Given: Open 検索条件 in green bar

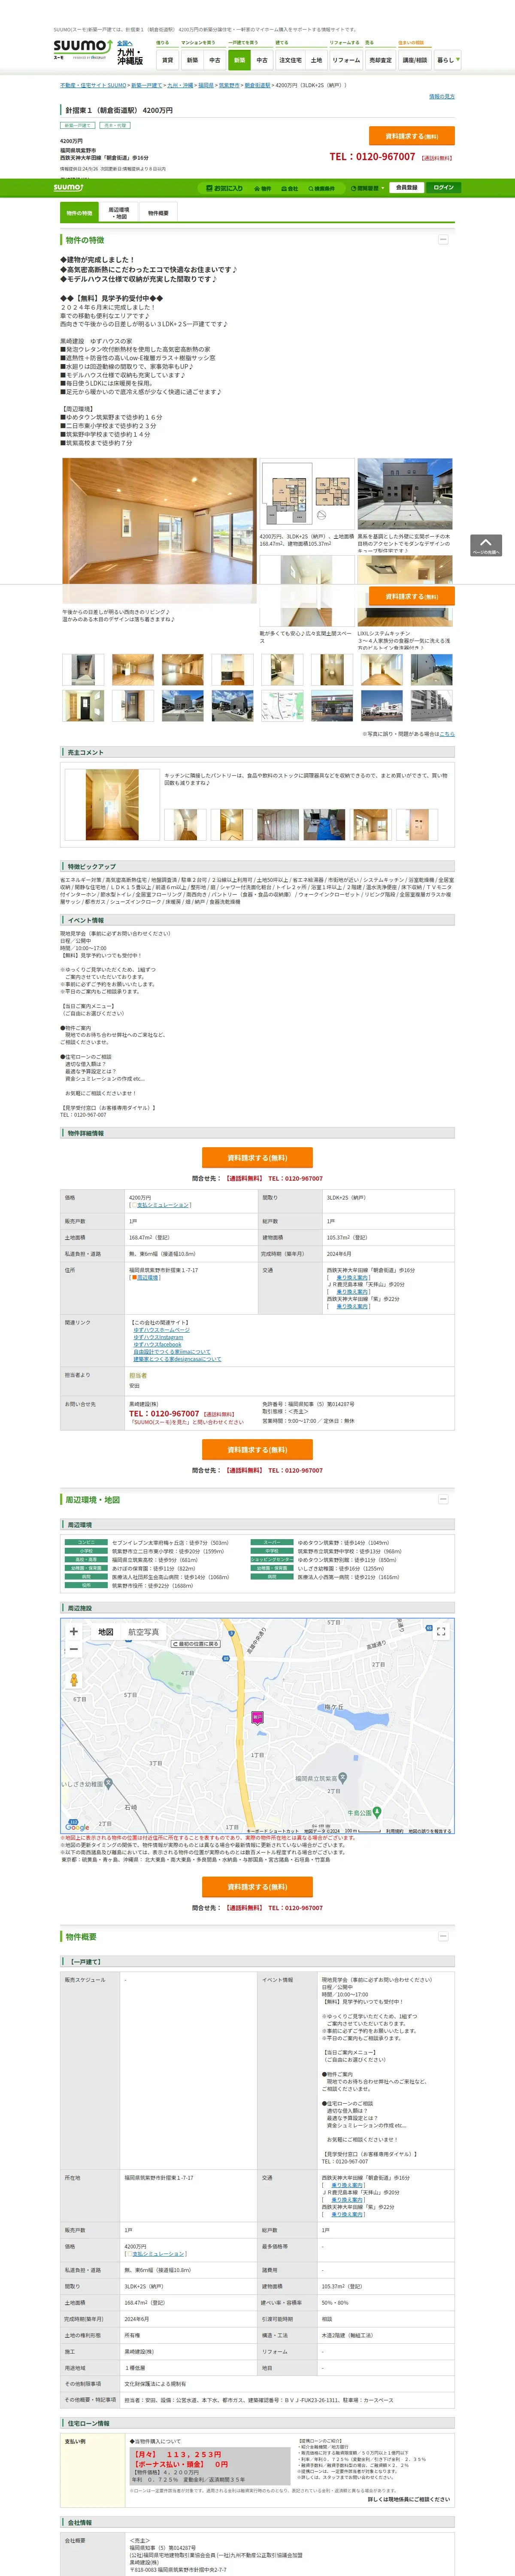Looking at the screenshot, I should [321, 188].
